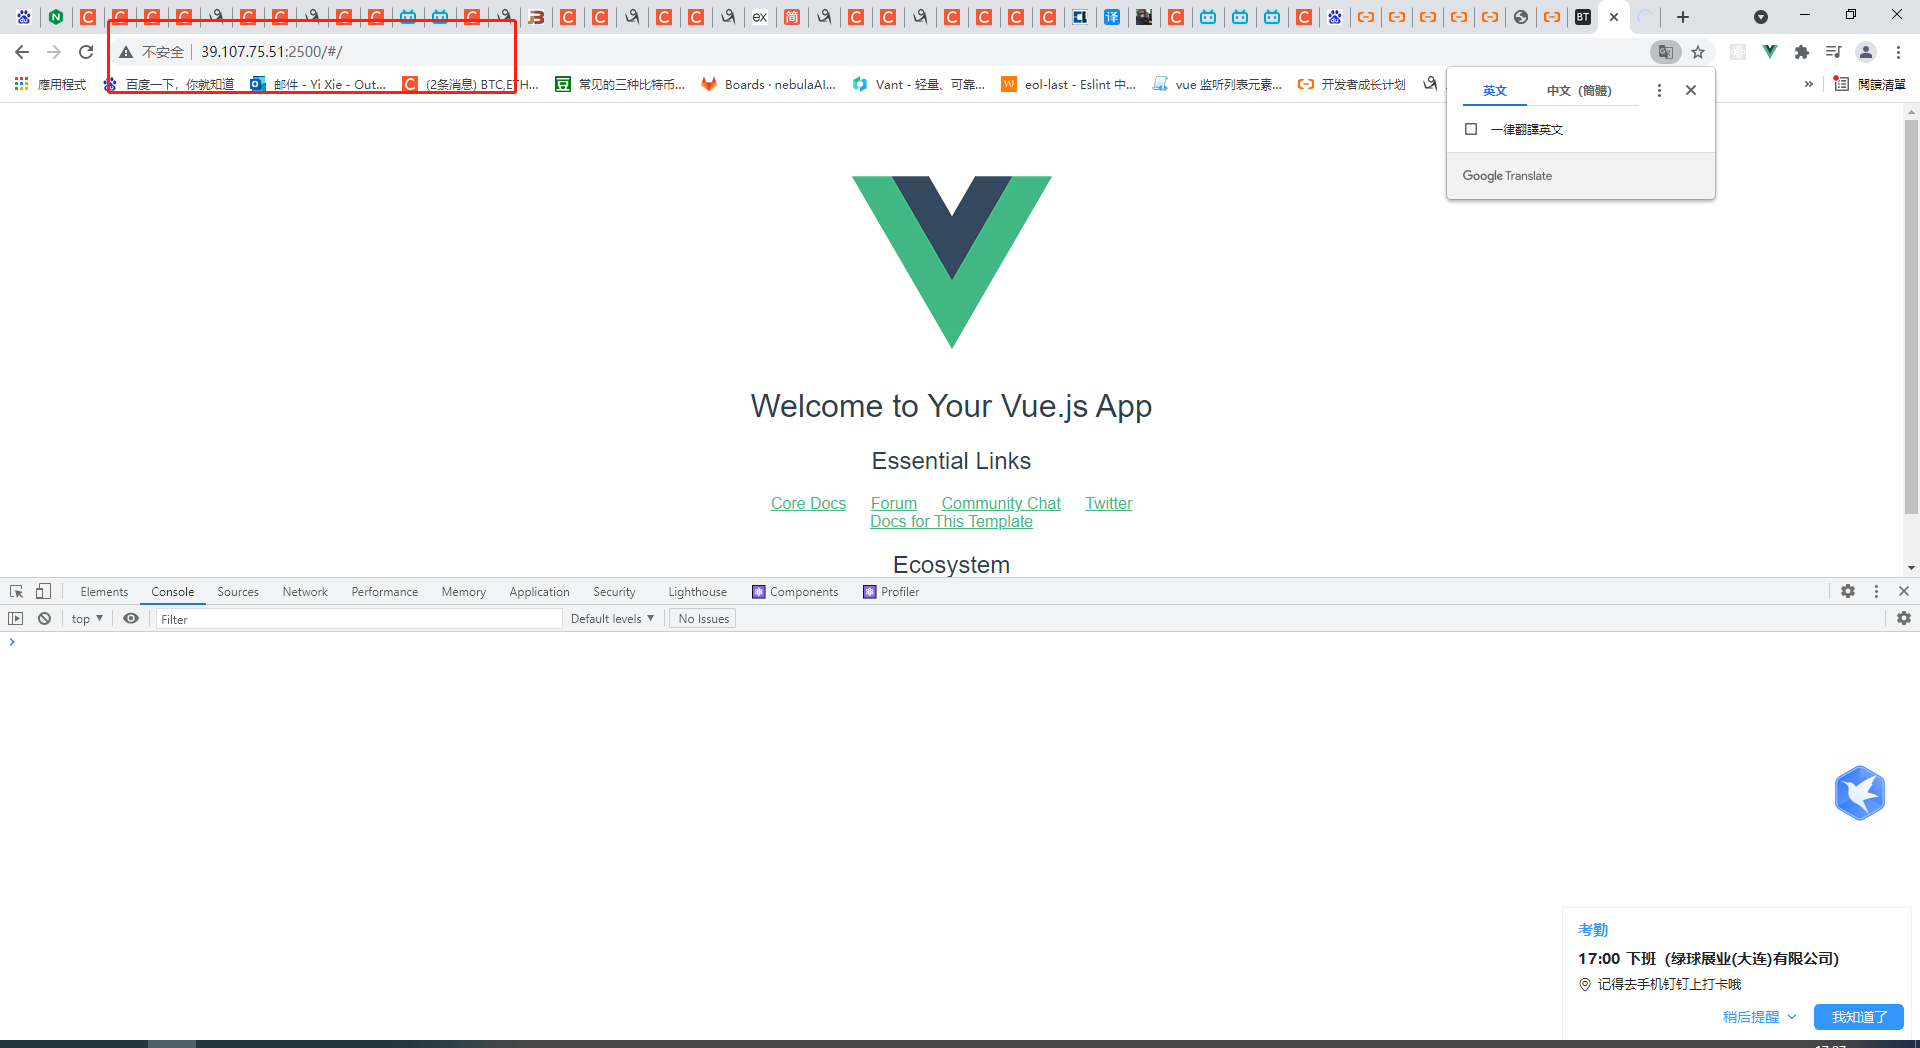Open the Vant bookmark
Viewport: 1920px width, 1048px height.
coord(919,84)
